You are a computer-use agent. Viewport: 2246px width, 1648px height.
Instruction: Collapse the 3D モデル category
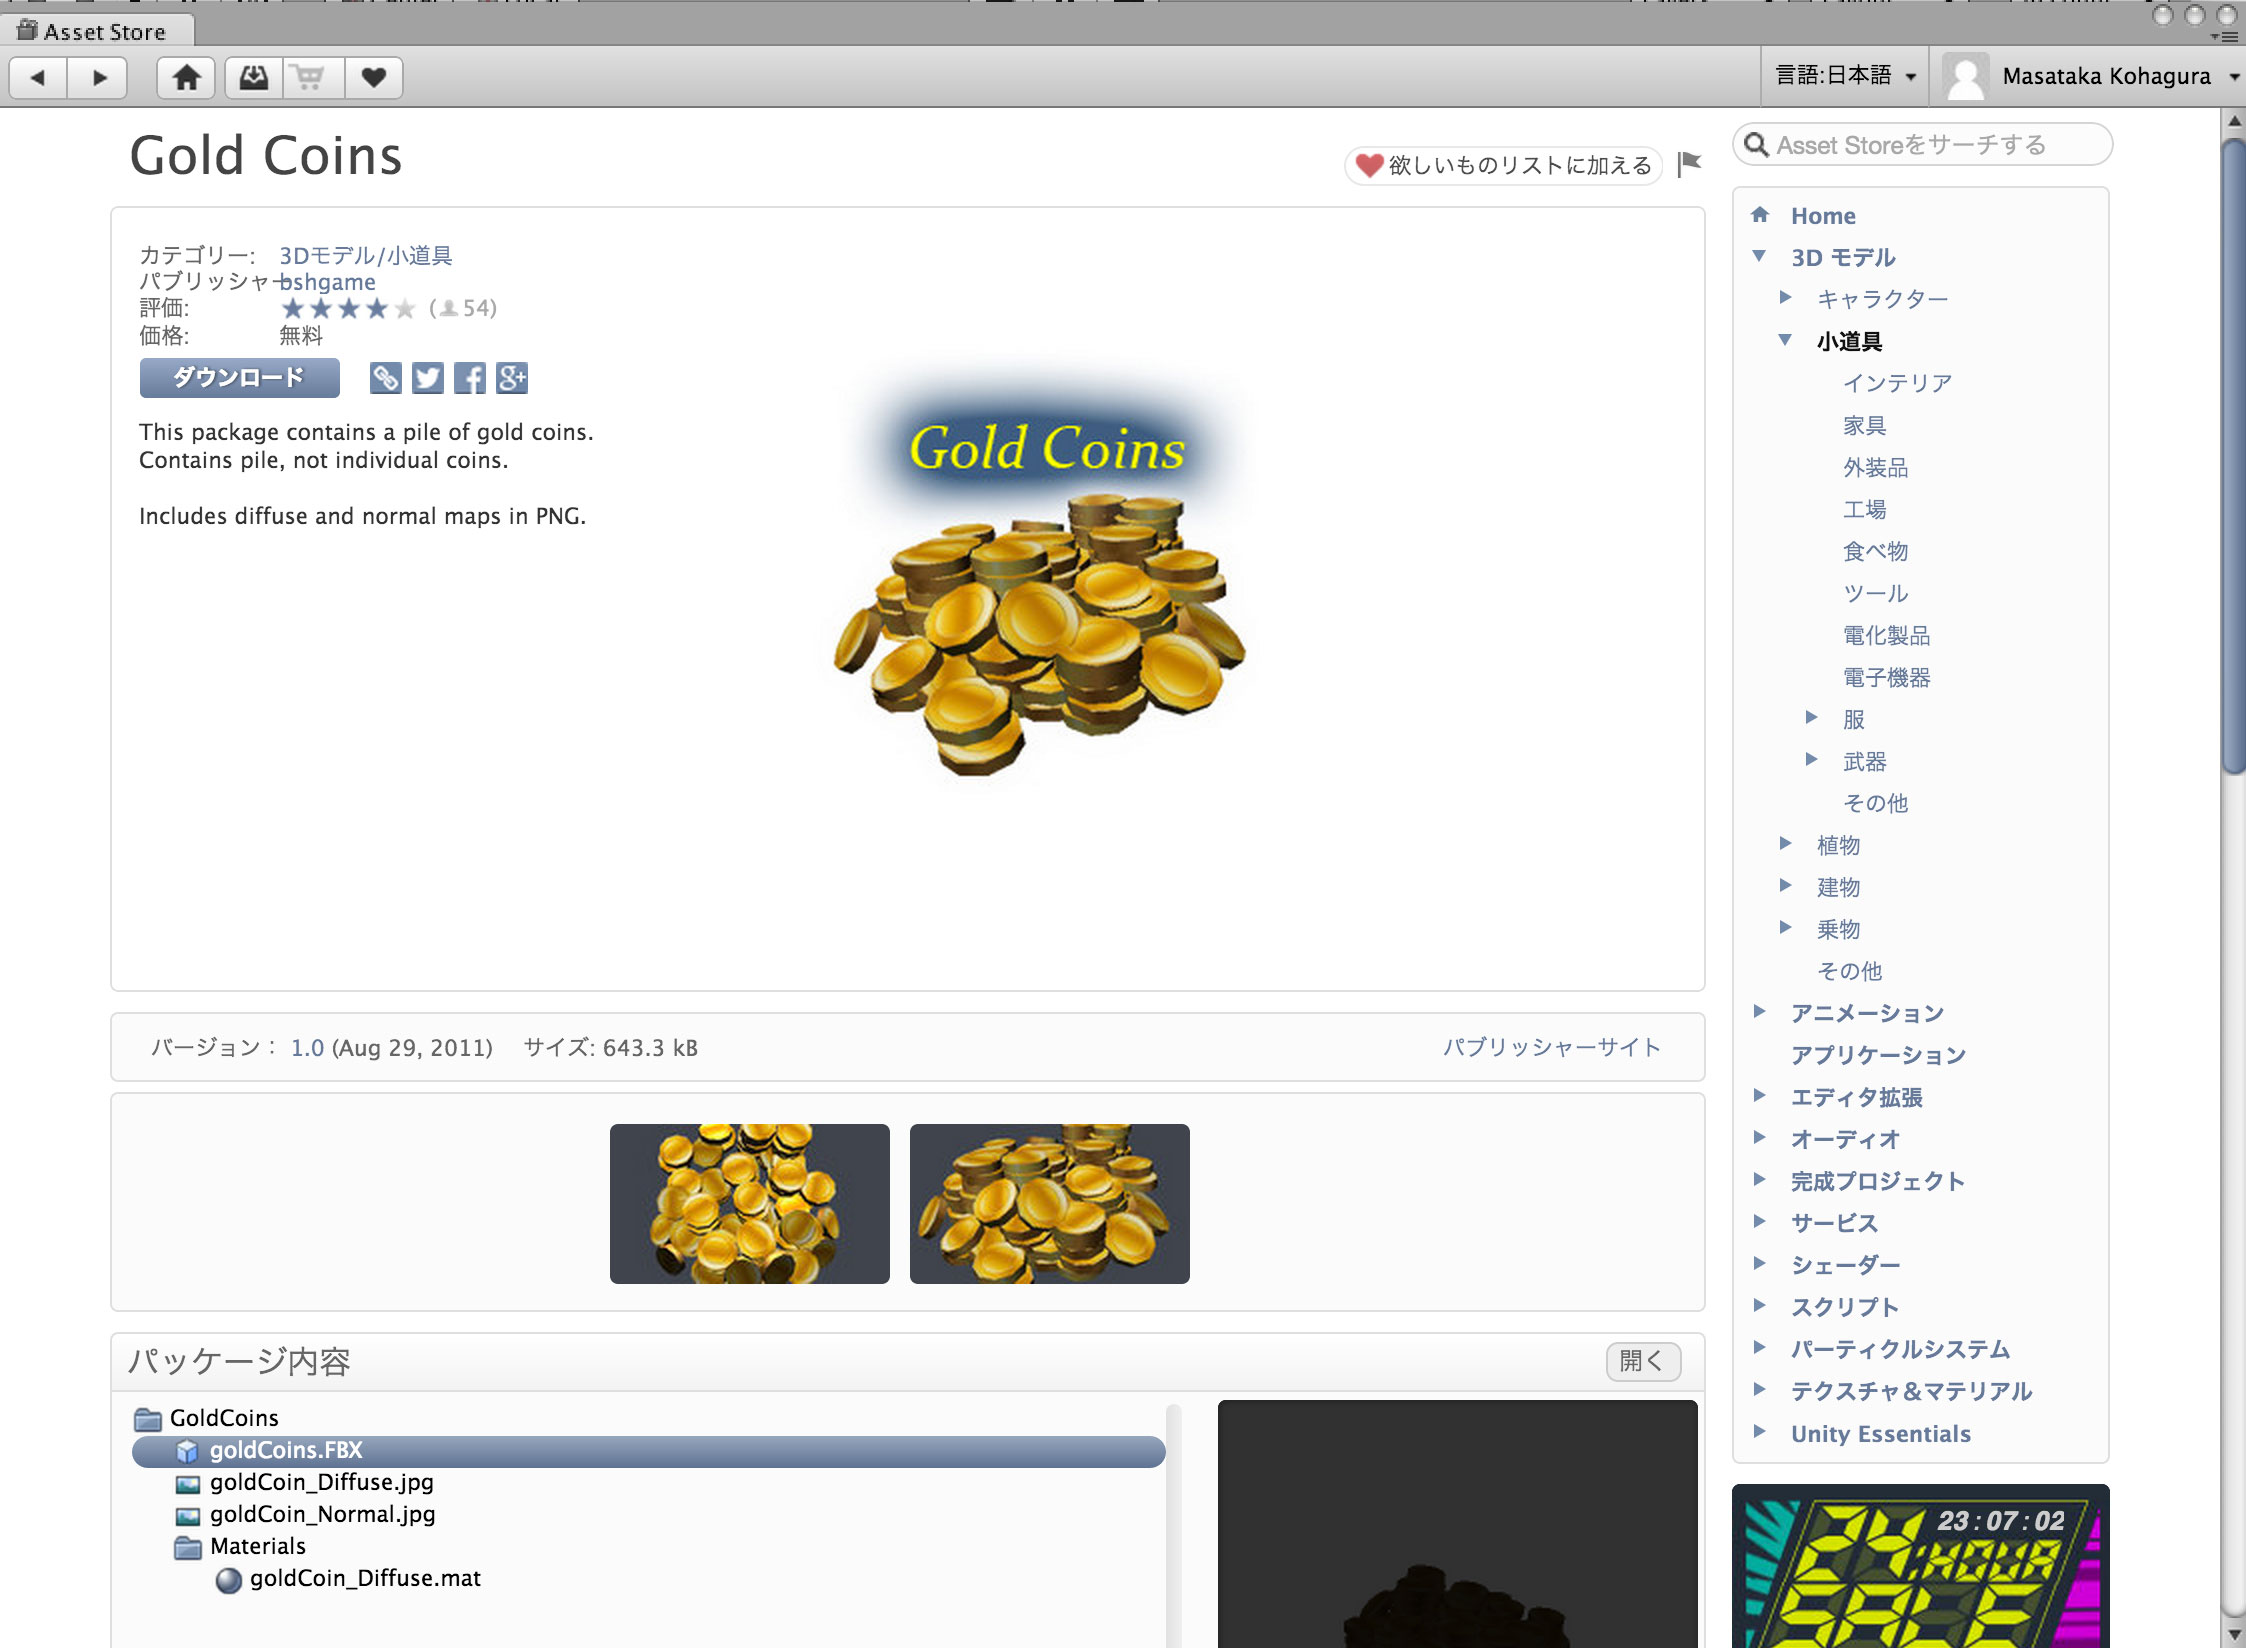[1759, 256]
